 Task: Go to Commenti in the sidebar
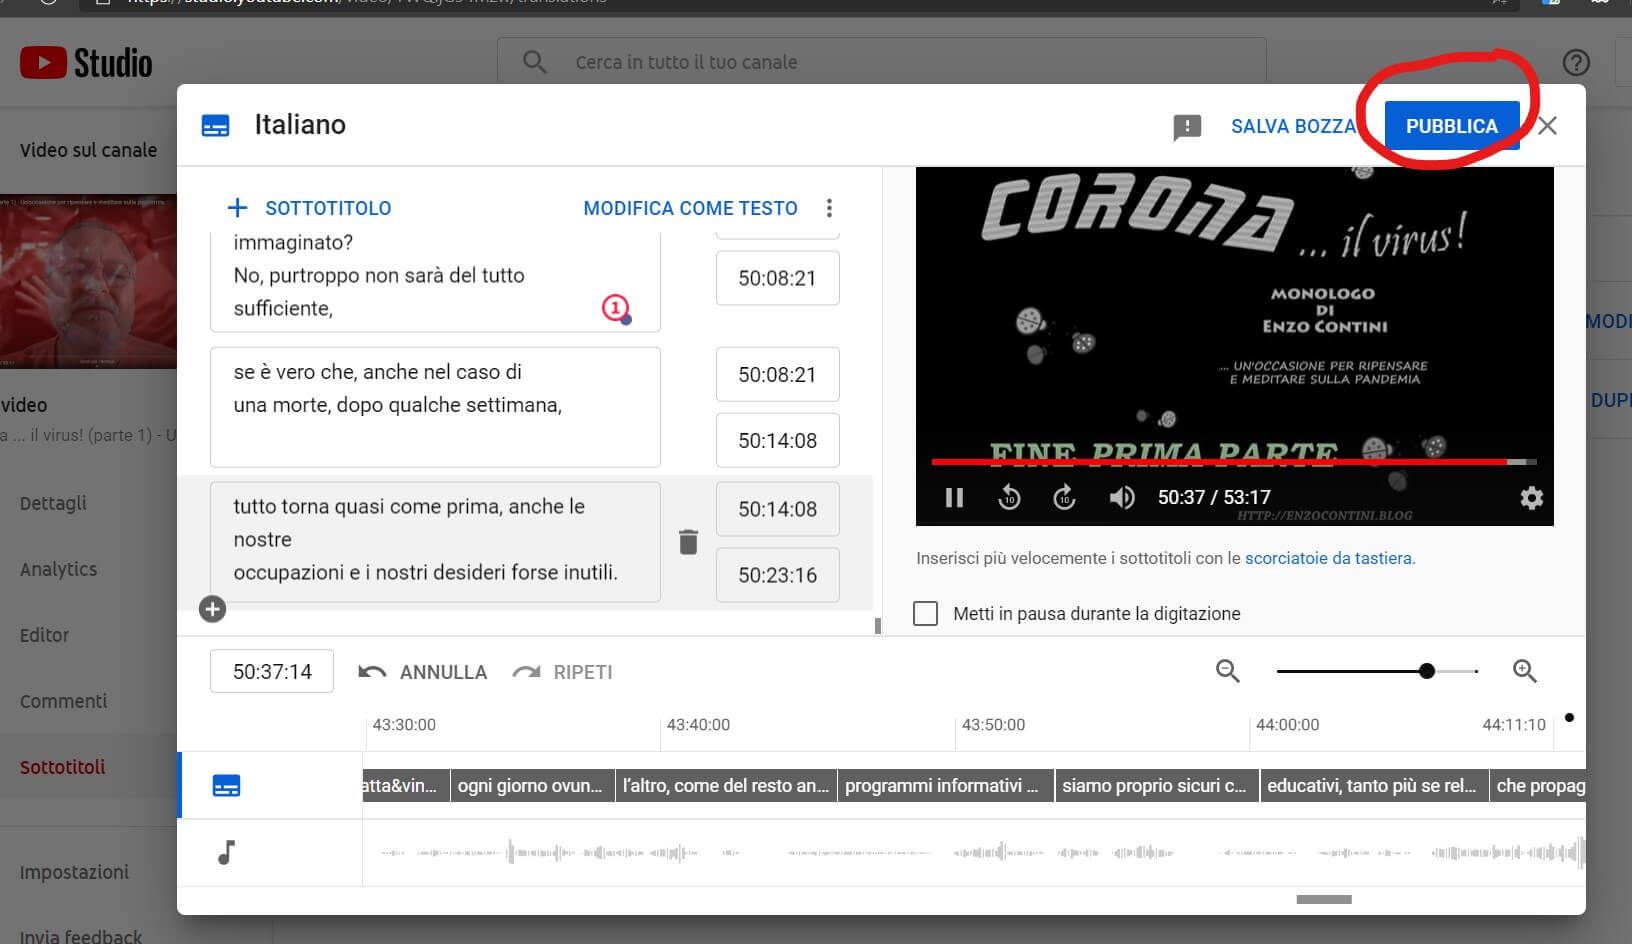[63, 701]
